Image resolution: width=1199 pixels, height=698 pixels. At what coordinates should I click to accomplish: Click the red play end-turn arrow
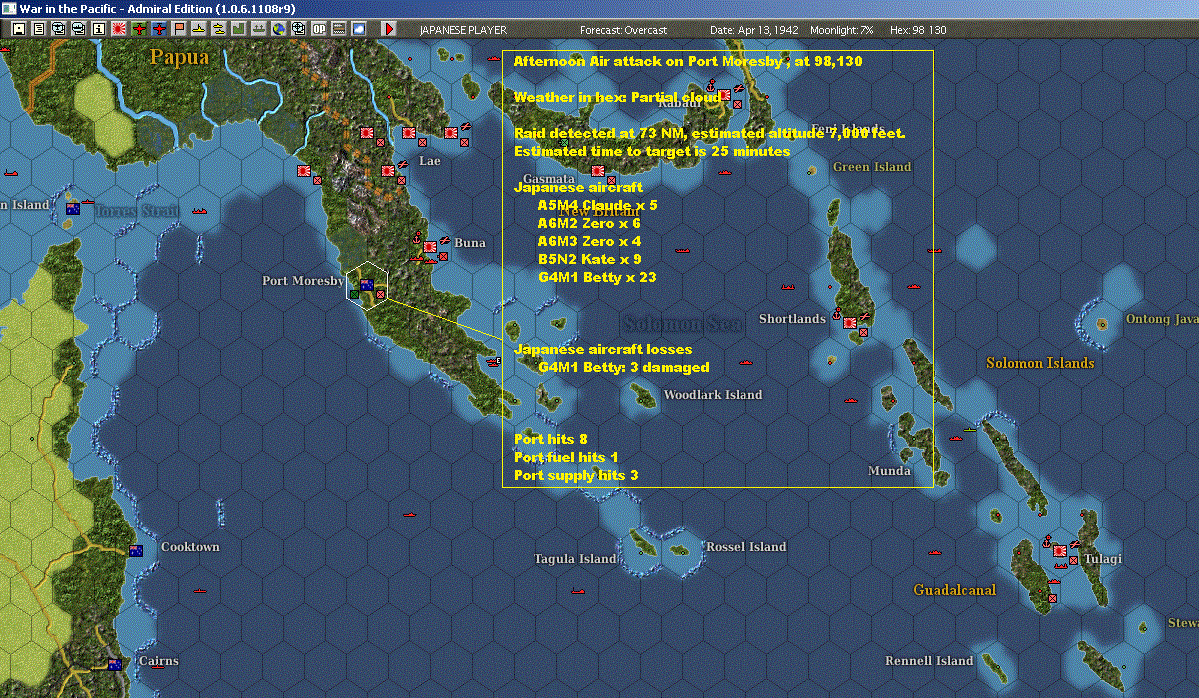point(388,29)
